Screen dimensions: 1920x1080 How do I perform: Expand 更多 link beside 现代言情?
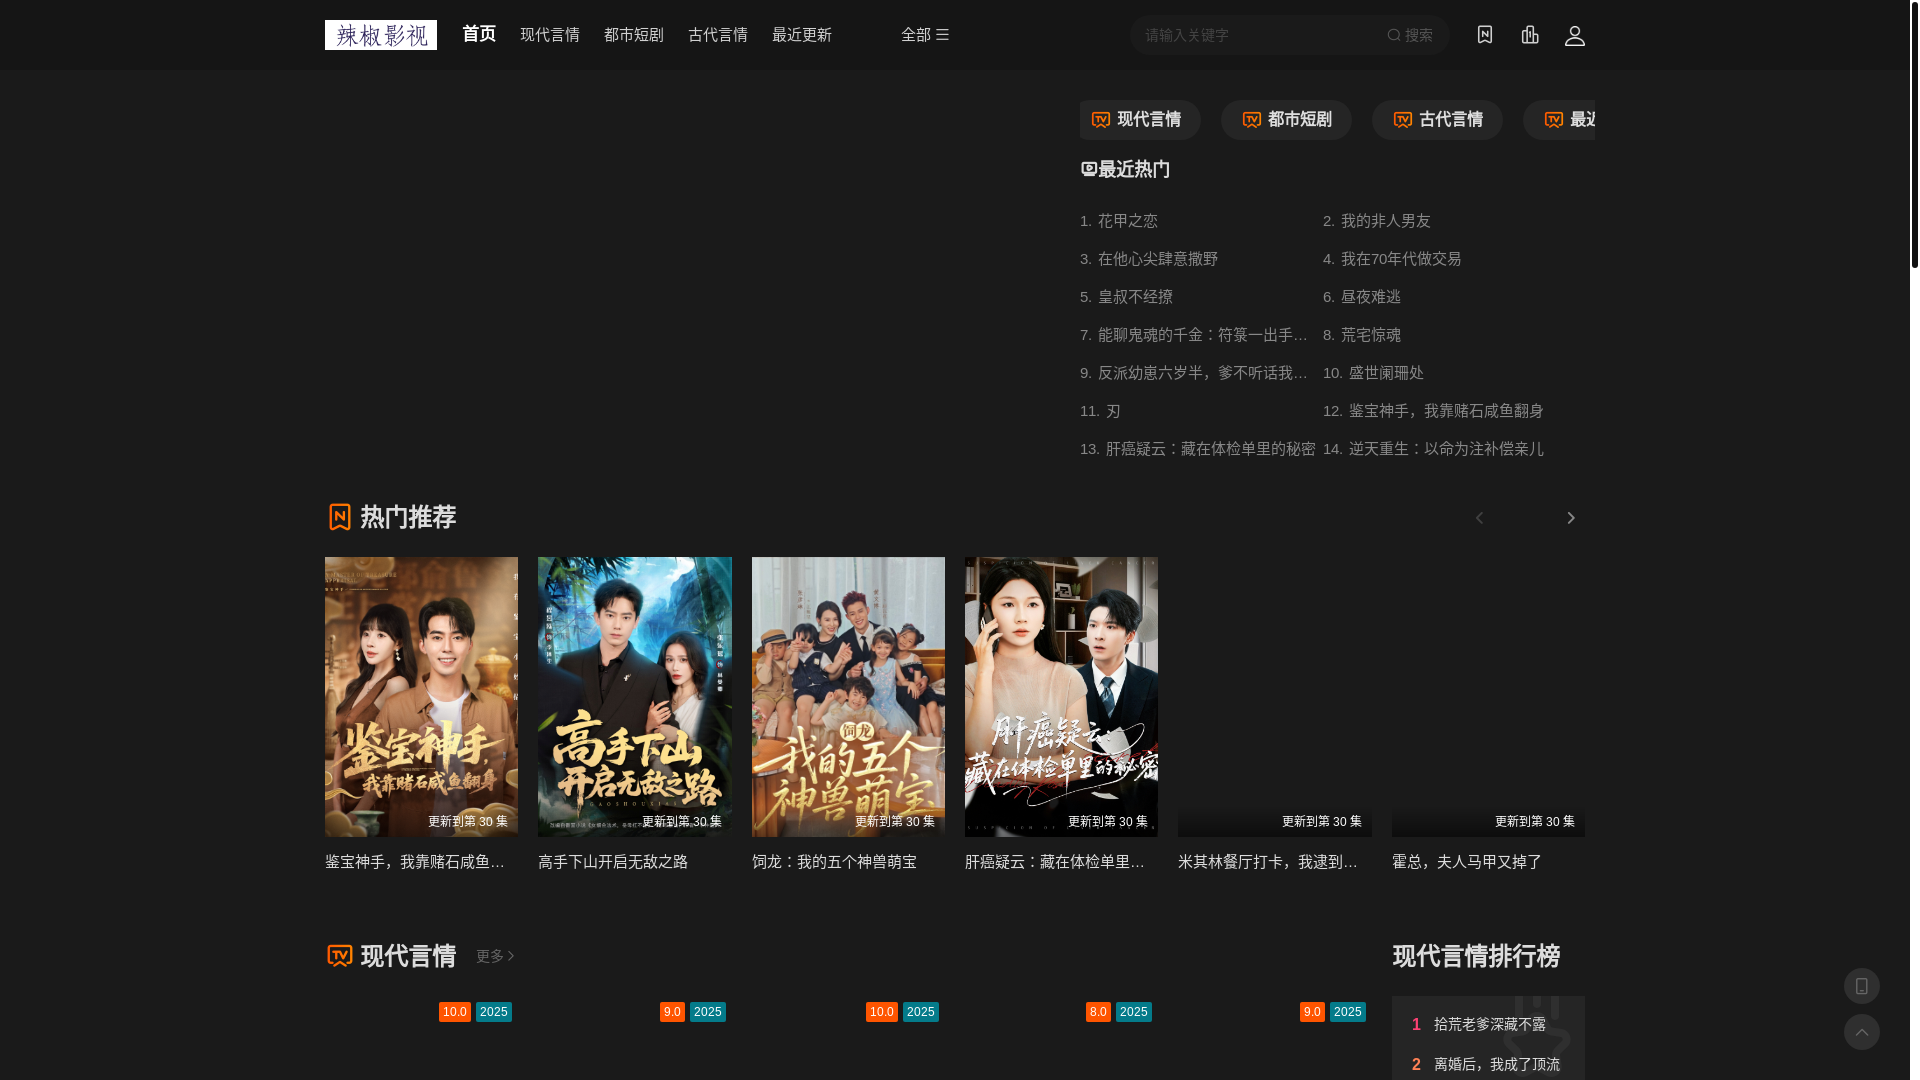coord(495,956)
